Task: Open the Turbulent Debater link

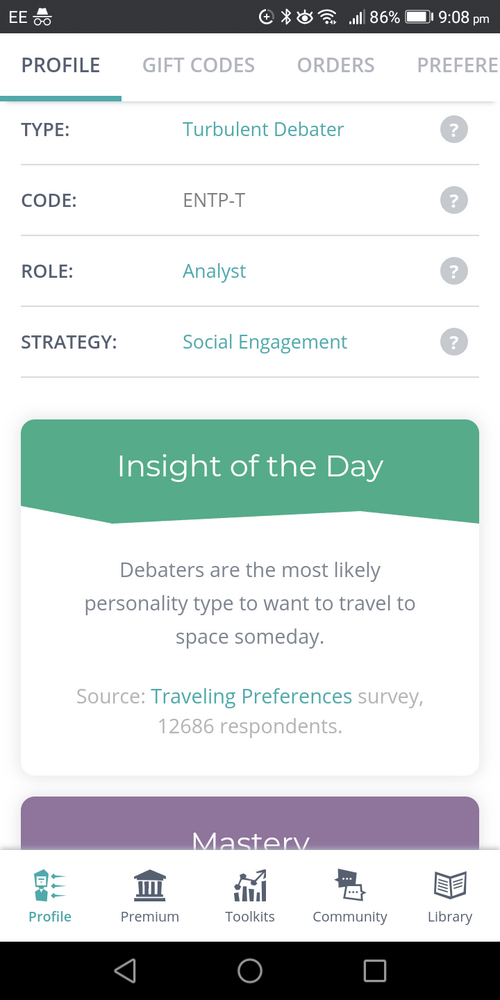Action: [x=263, y=129]
